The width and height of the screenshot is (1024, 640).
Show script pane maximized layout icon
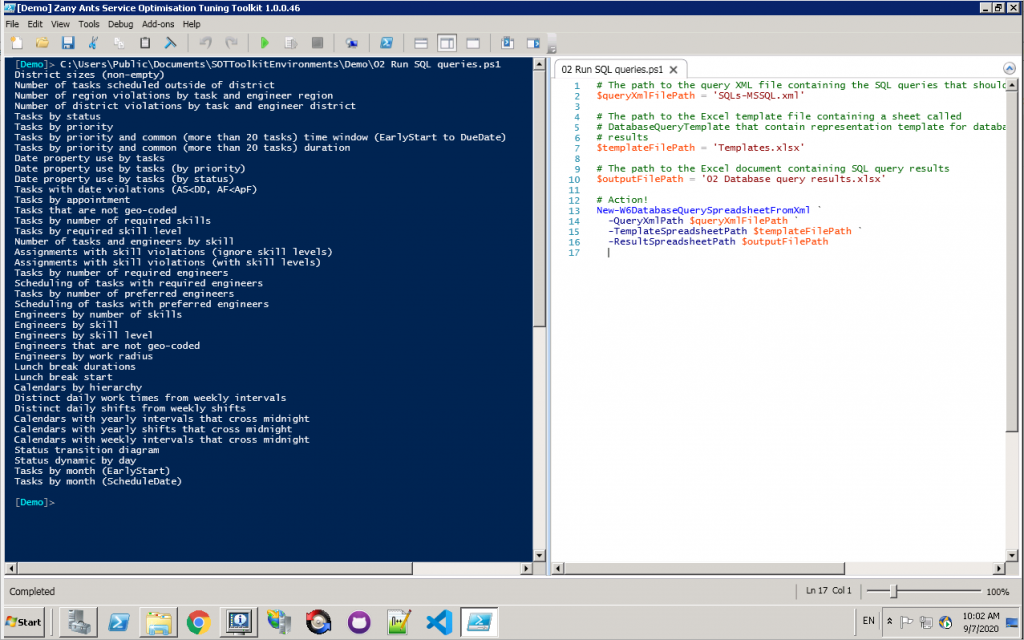tap(473, 43)
